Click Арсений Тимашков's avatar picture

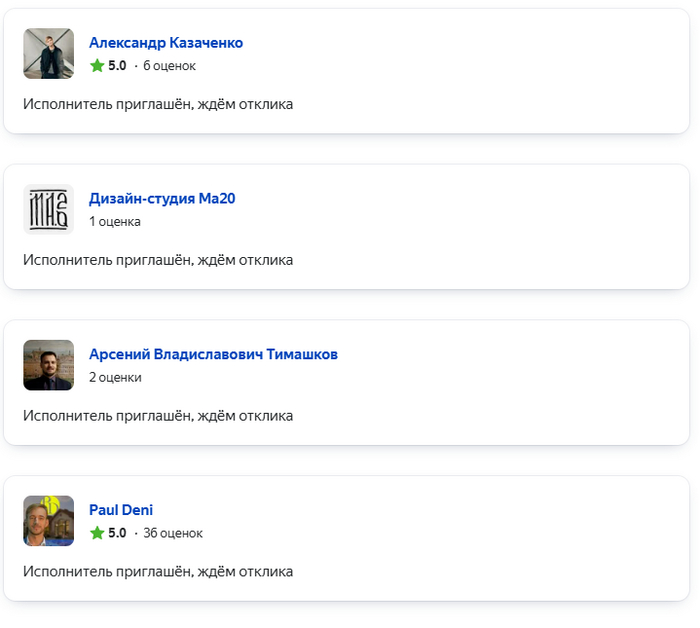(48, 365)
